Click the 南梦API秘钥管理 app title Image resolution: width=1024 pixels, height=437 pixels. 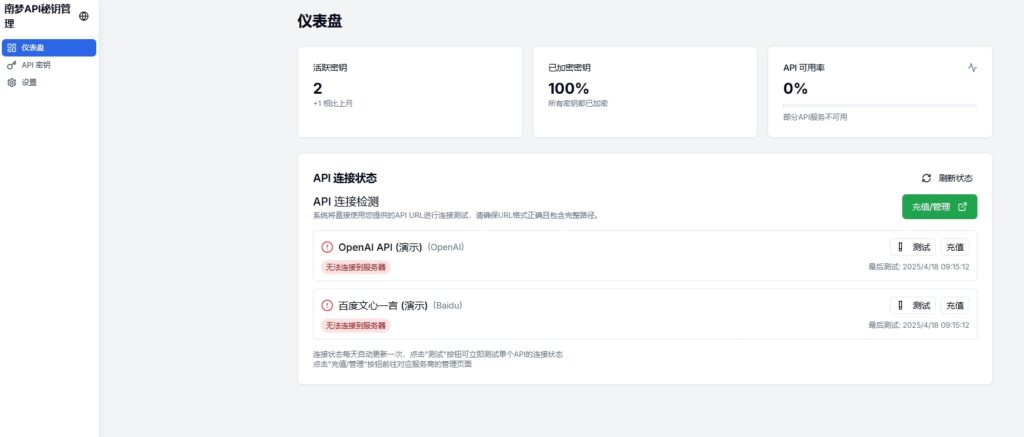(x=37, y=16)
